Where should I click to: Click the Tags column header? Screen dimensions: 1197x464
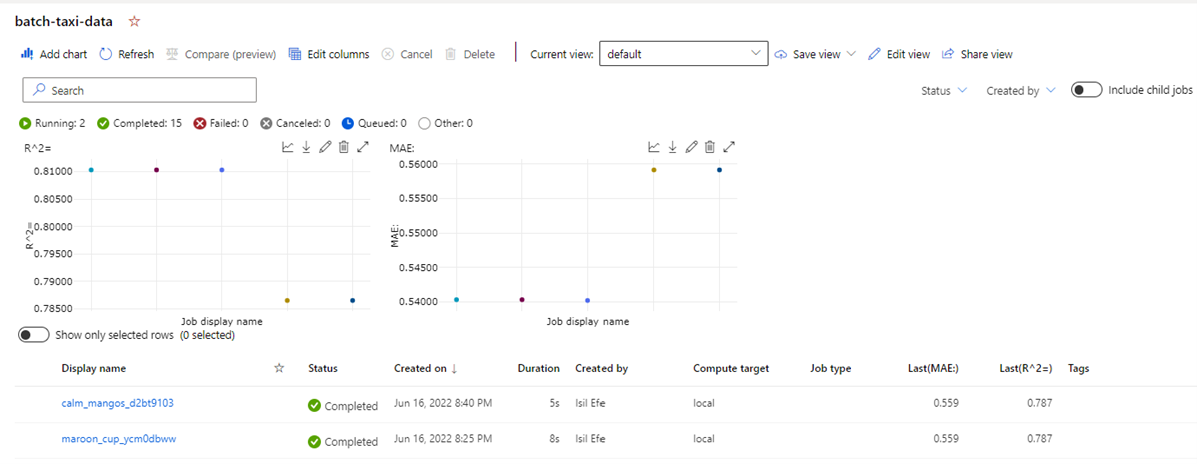1078,368
